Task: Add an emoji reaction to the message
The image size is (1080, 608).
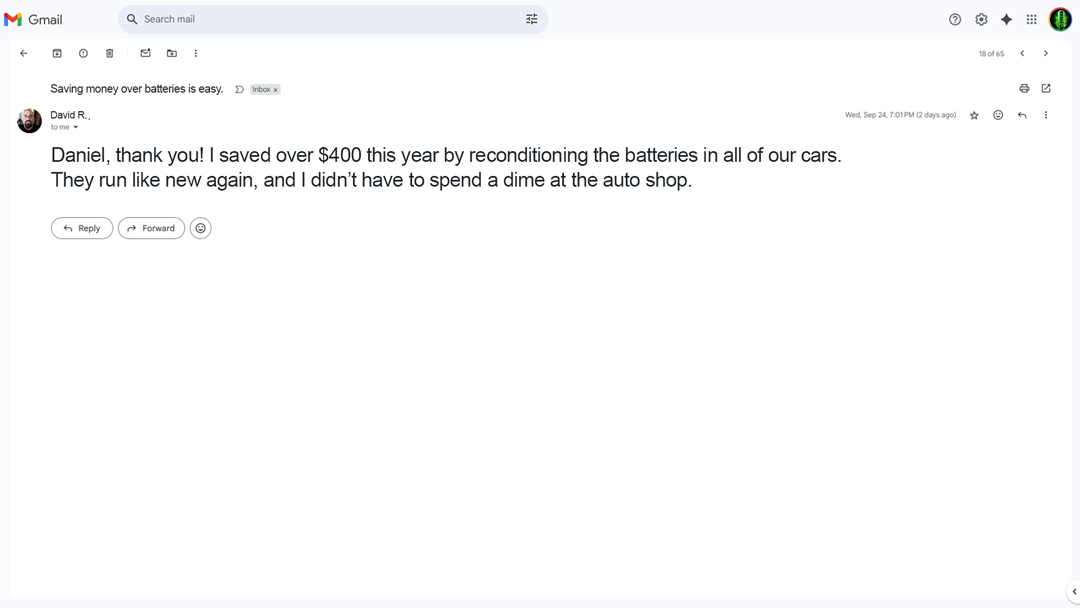Action: coord(998,115)
